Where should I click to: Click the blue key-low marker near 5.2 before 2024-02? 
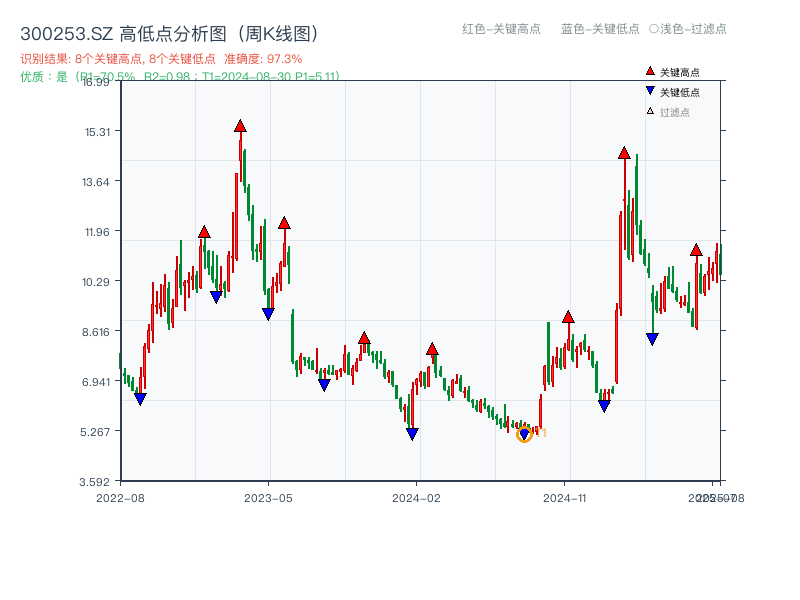click(412, 434)
